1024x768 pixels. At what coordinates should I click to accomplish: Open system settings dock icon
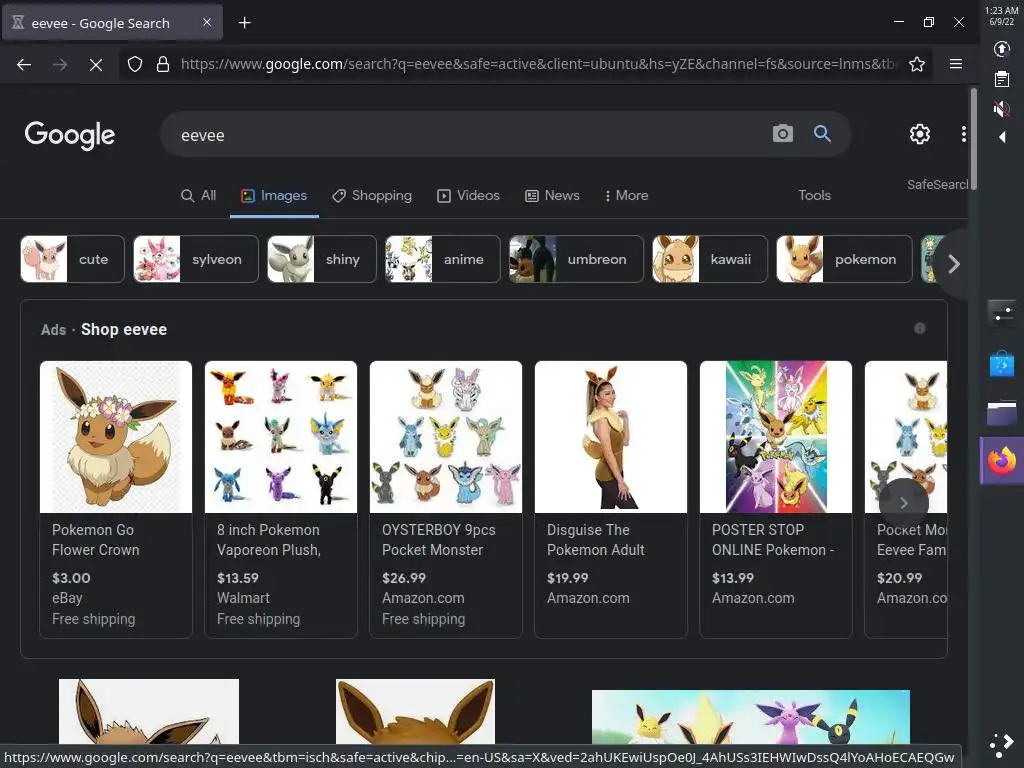tap(1001, 312)
